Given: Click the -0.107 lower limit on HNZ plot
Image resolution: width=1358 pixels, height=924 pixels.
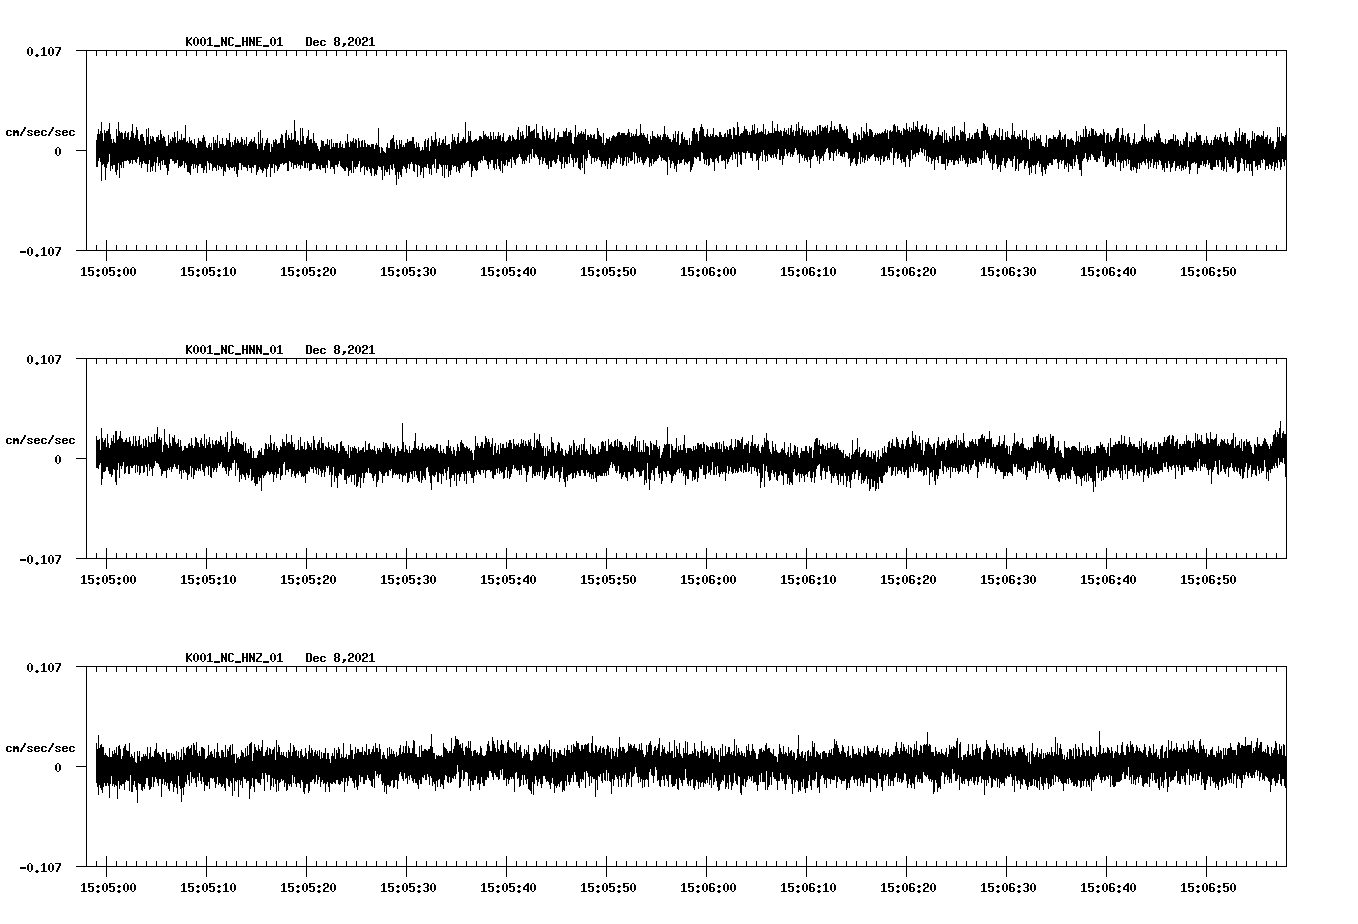Looking at the screenshot, I should coord(40,868).
